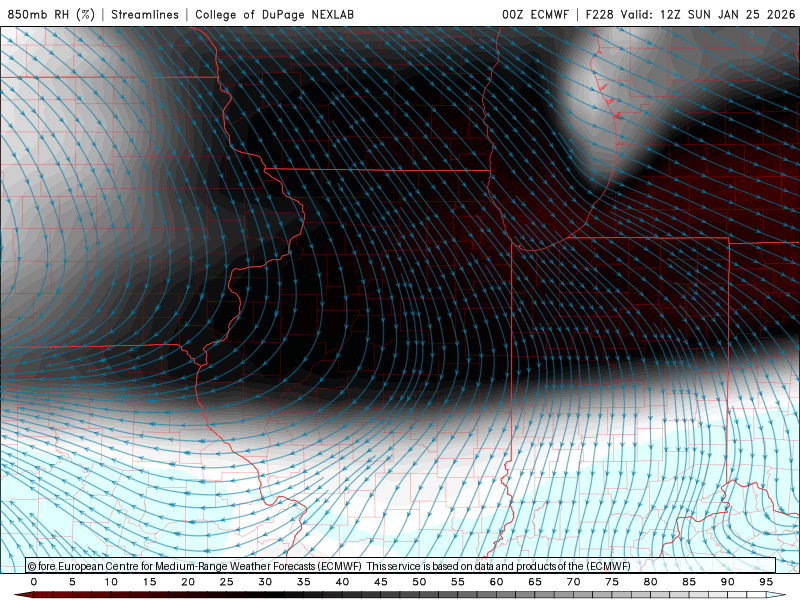
Task: Click the "850mb RH (%)" title text
Action: [51, 14]
